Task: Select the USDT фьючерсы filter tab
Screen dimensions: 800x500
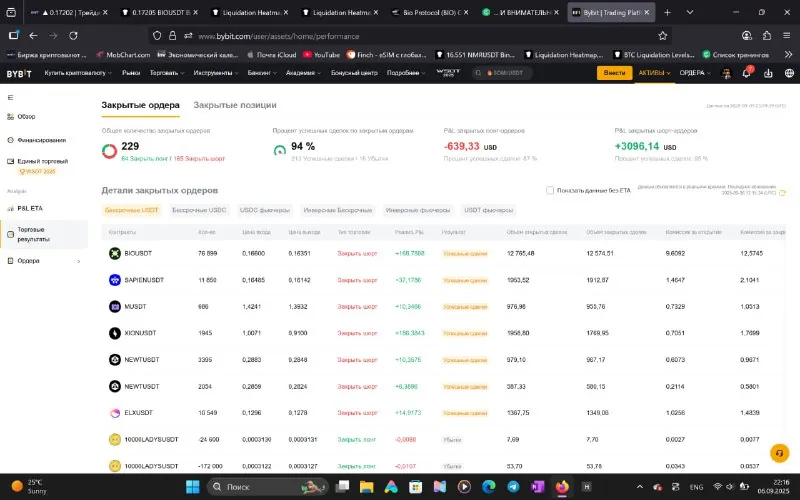Action: (x=488, y=210)
